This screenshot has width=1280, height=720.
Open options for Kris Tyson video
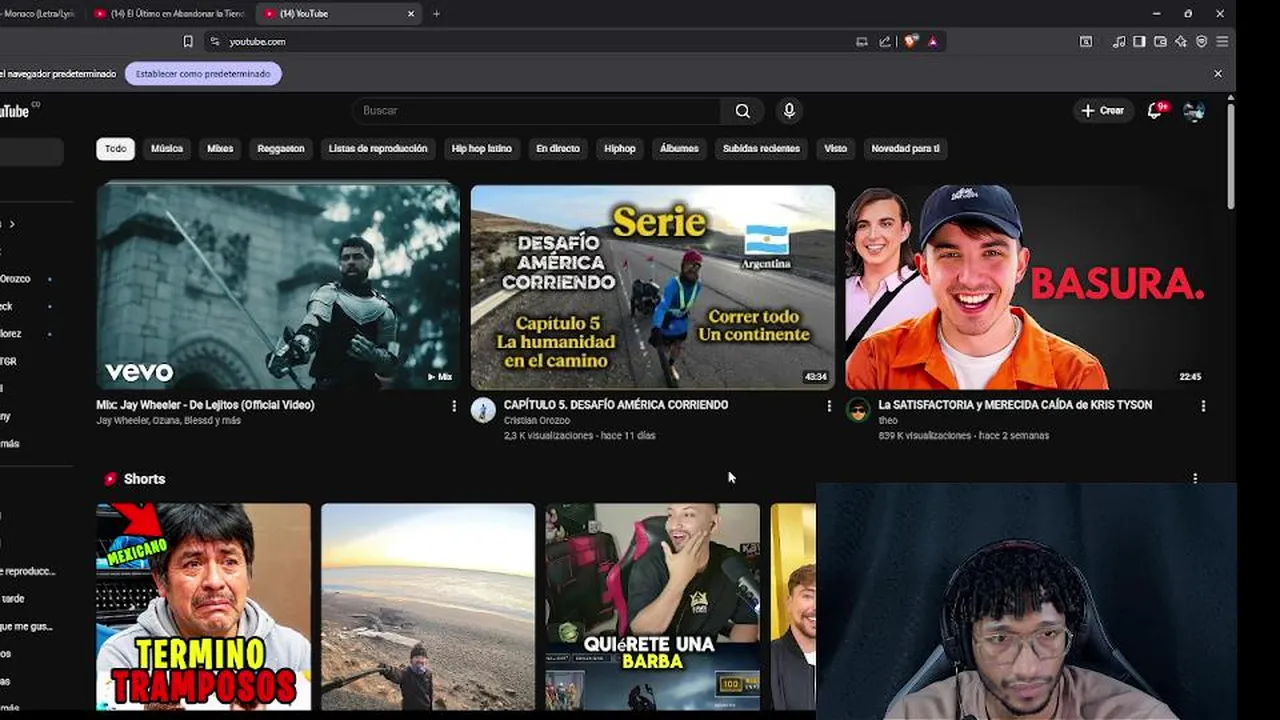[x=1203, y=406]
